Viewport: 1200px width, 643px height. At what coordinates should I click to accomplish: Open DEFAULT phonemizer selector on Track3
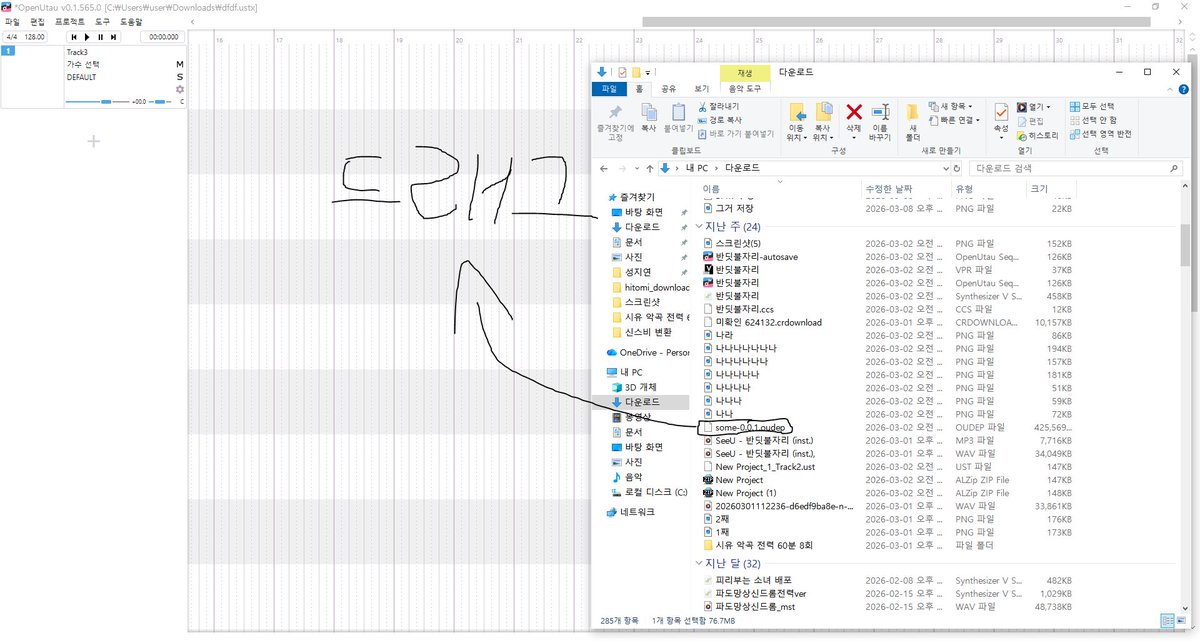click(x=82, y=77)
